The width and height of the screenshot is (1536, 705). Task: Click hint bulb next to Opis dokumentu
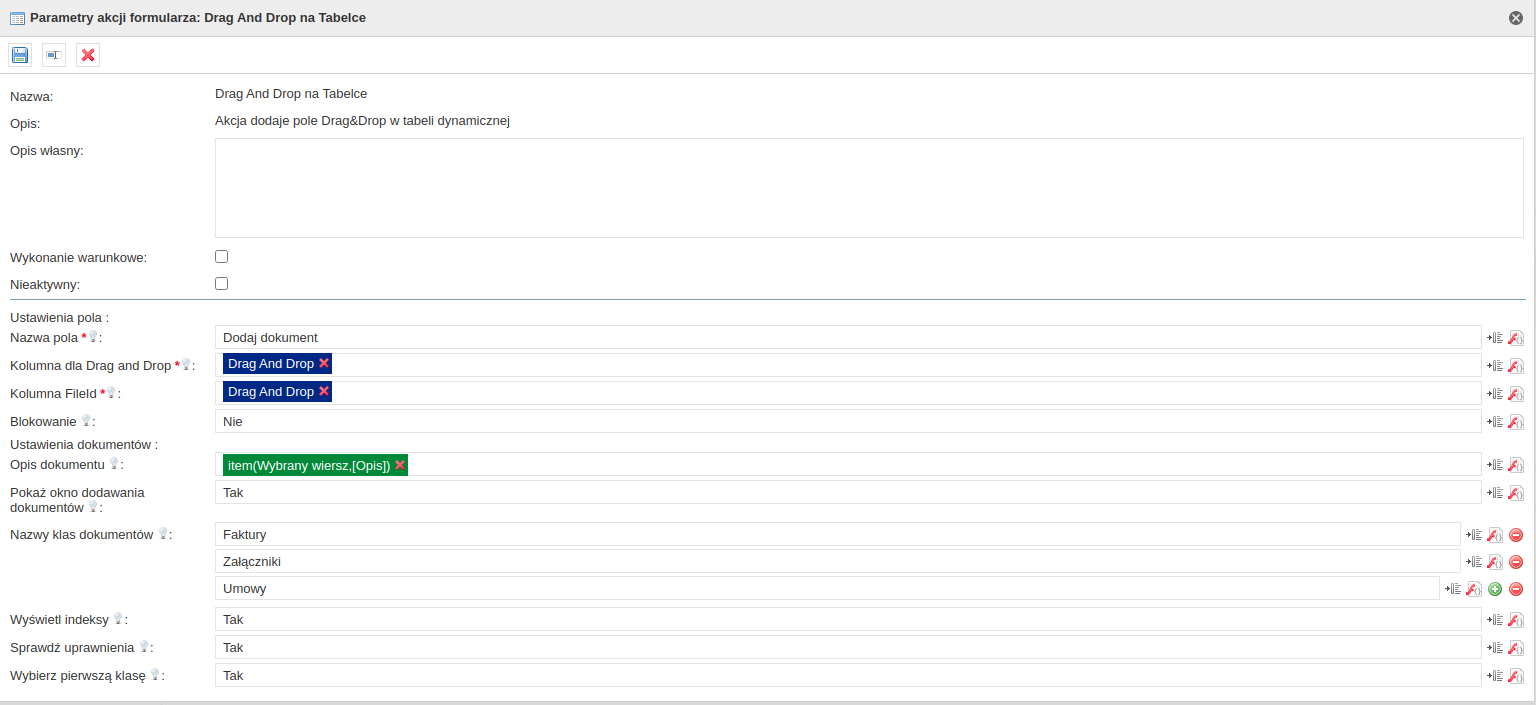[114, 464]
